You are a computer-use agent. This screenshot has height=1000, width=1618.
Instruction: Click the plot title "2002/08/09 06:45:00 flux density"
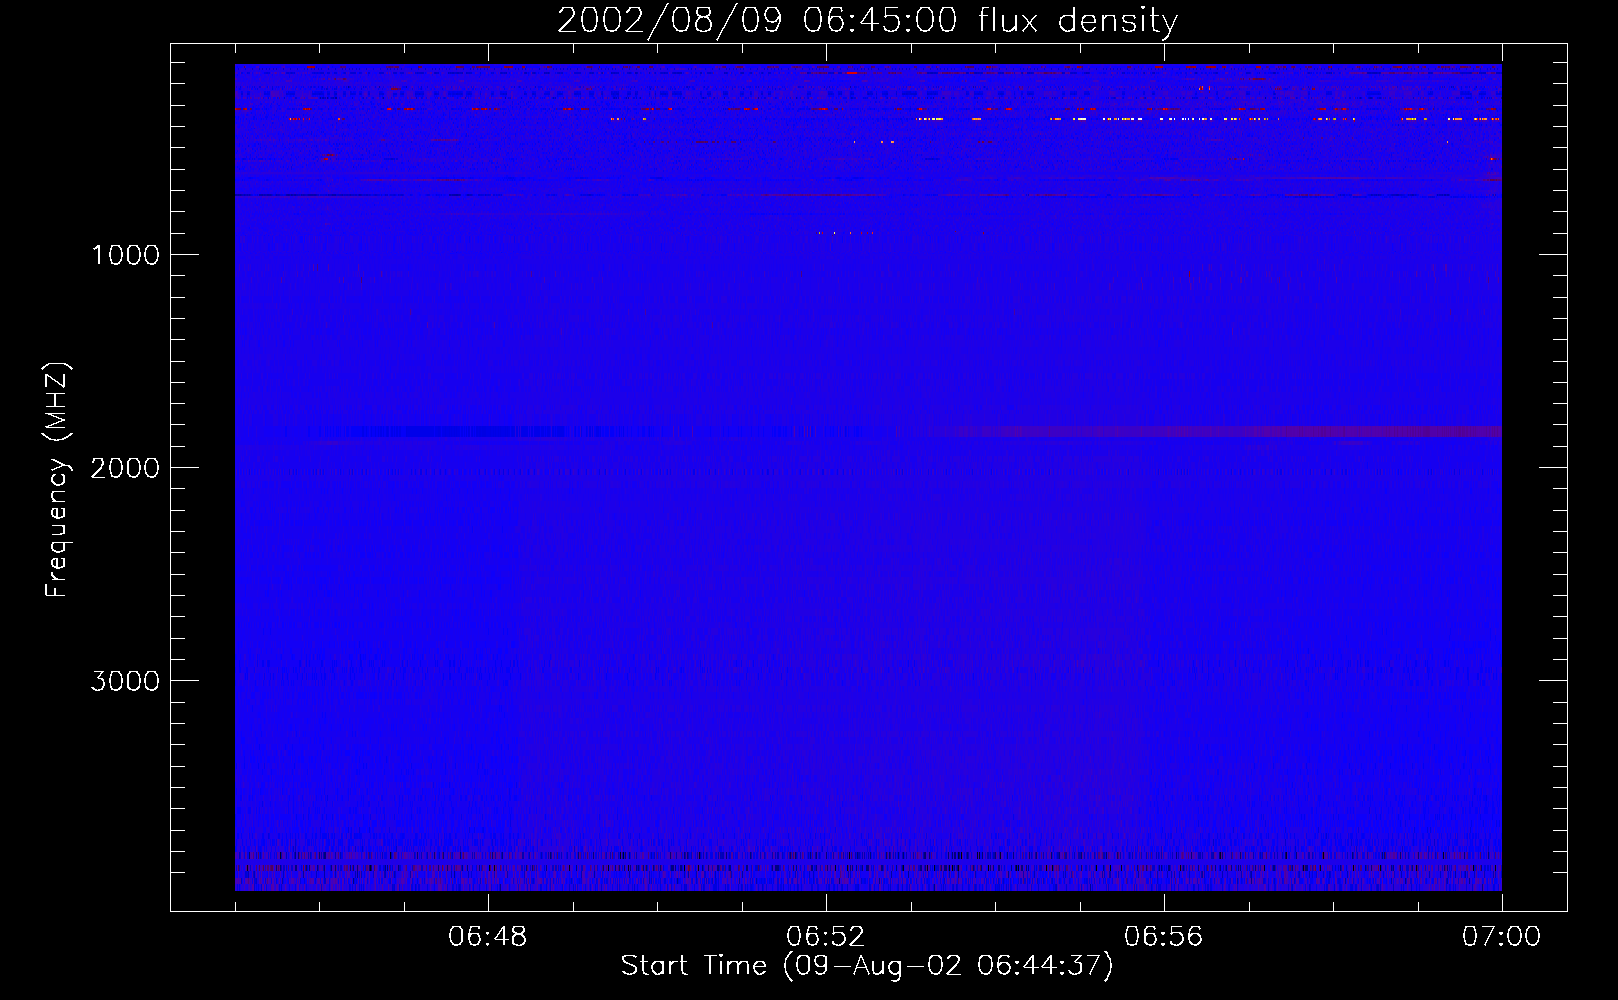point(867,20)
